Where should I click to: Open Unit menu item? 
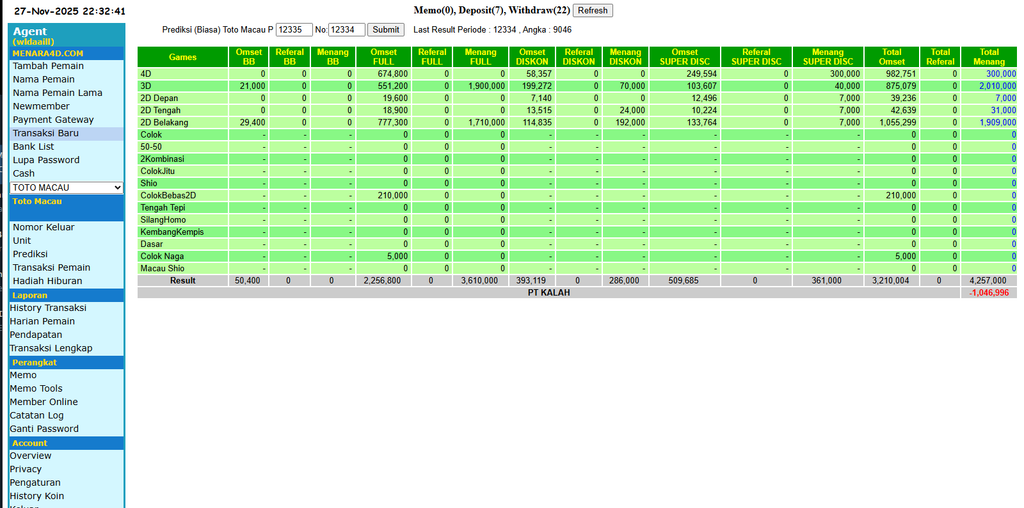22,240
